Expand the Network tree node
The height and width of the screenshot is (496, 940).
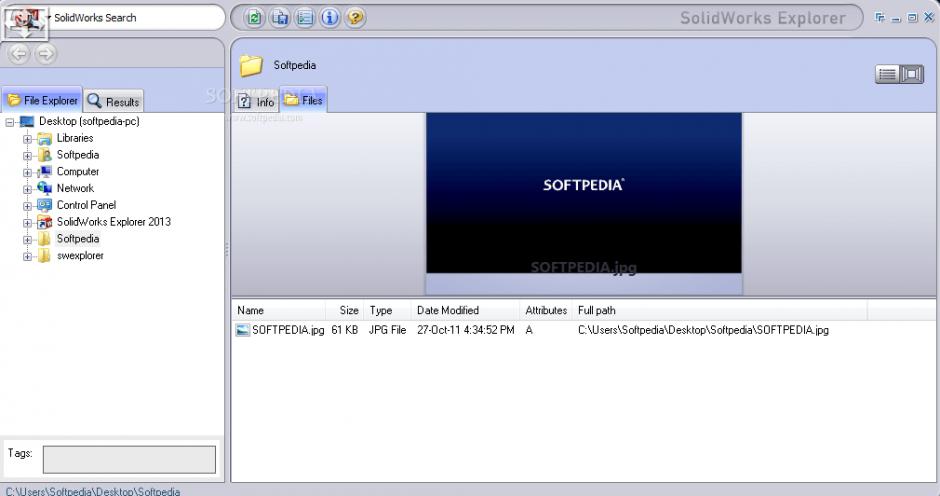(x=27, y=190)
